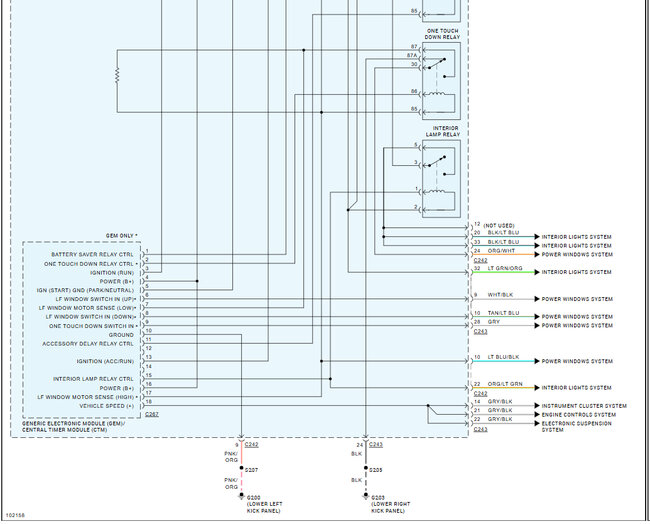Click the TAN/LT BLU wire color label
650x524 pixels.
tap(503, 313)
